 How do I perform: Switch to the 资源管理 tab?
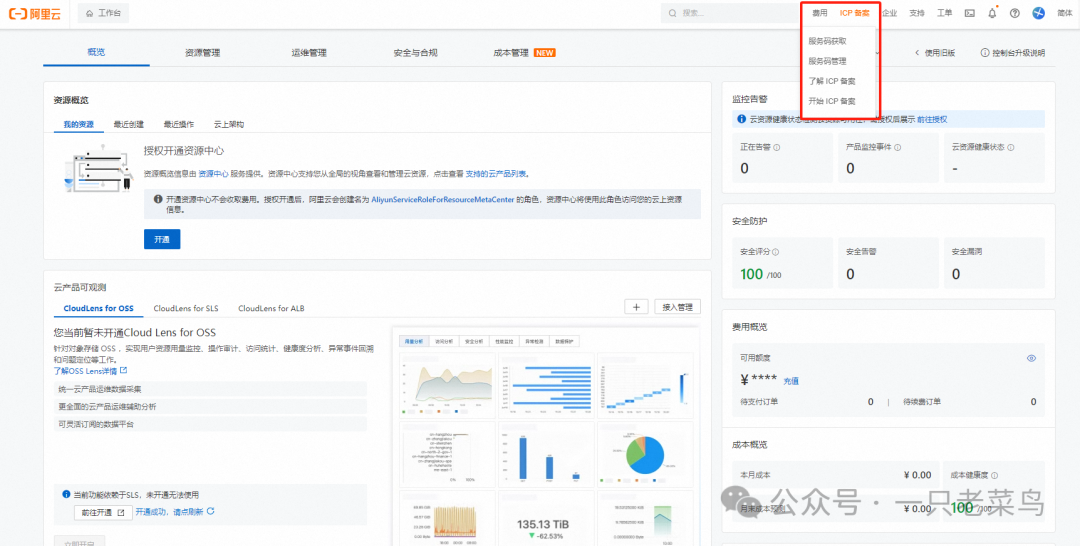click(x=202, y=52)
